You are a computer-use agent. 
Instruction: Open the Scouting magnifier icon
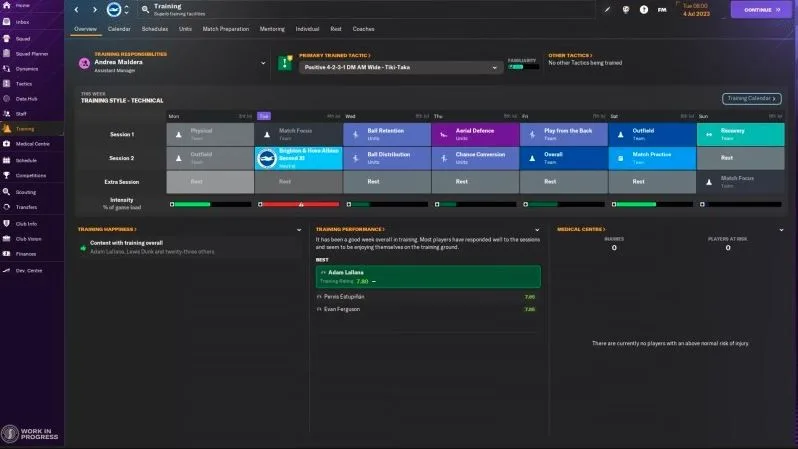click(x=7, y=192)
